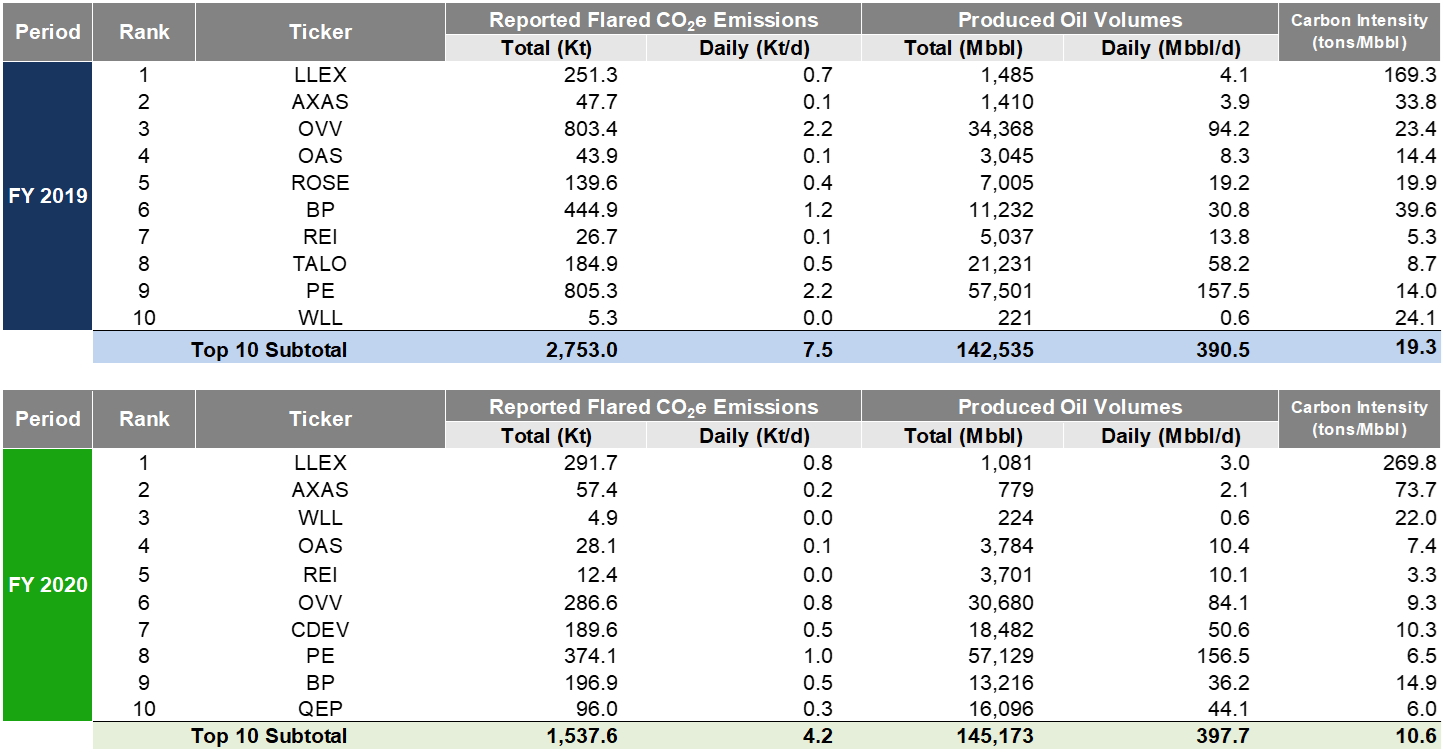
Task: Select BP ticker in FY 2019 table
Action: (320, 210)
